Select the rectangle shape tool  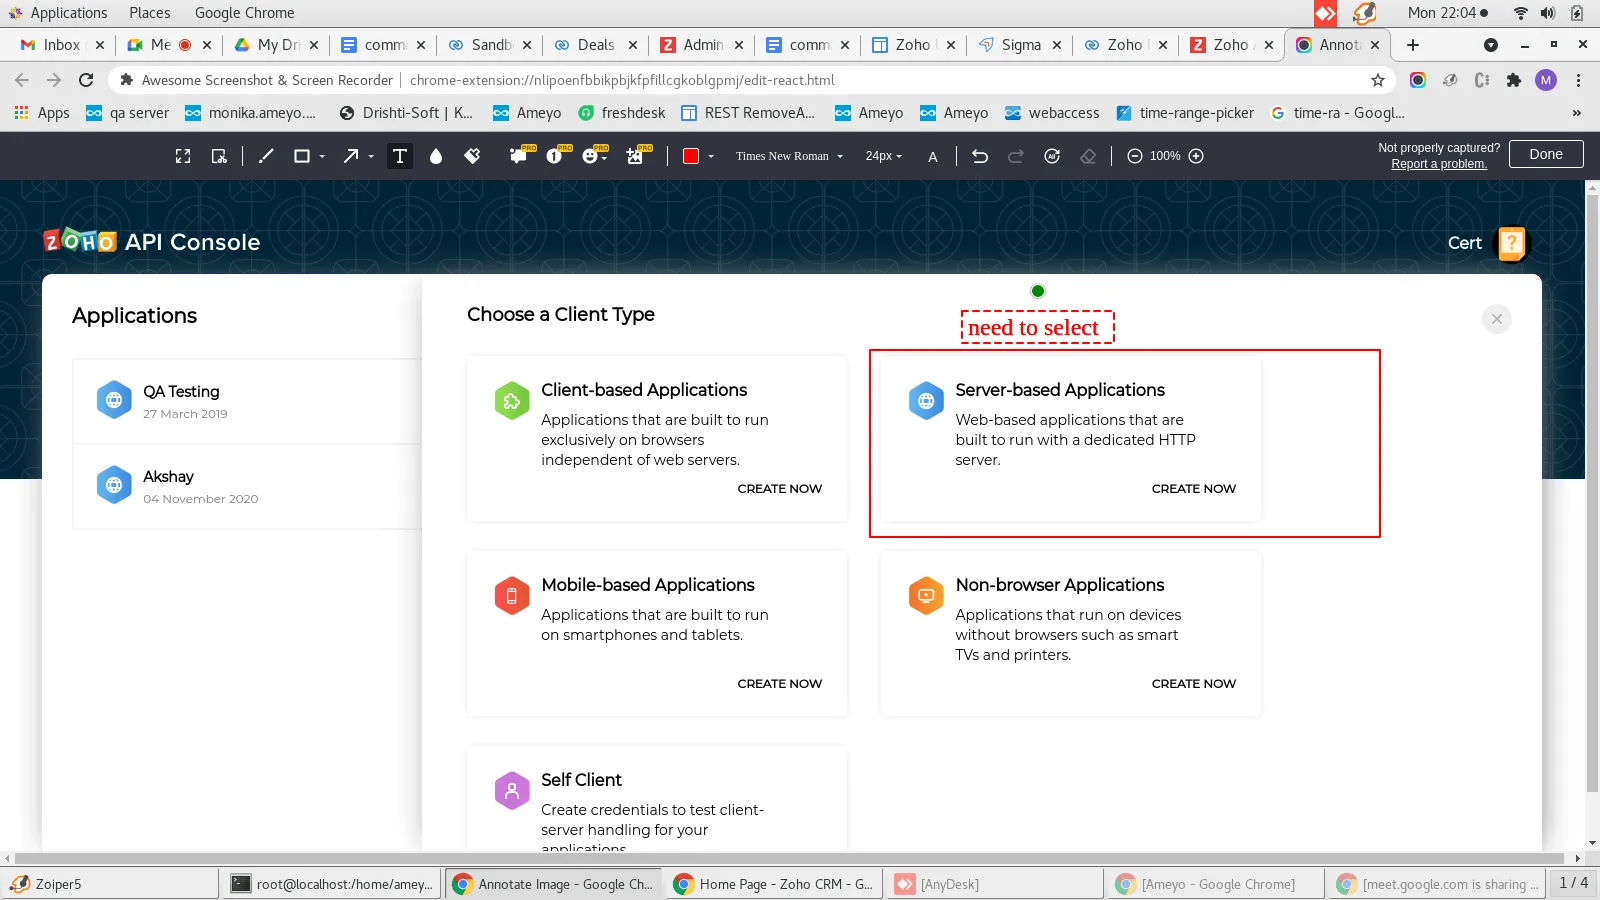pyautogui.click(x=301, y=156)
